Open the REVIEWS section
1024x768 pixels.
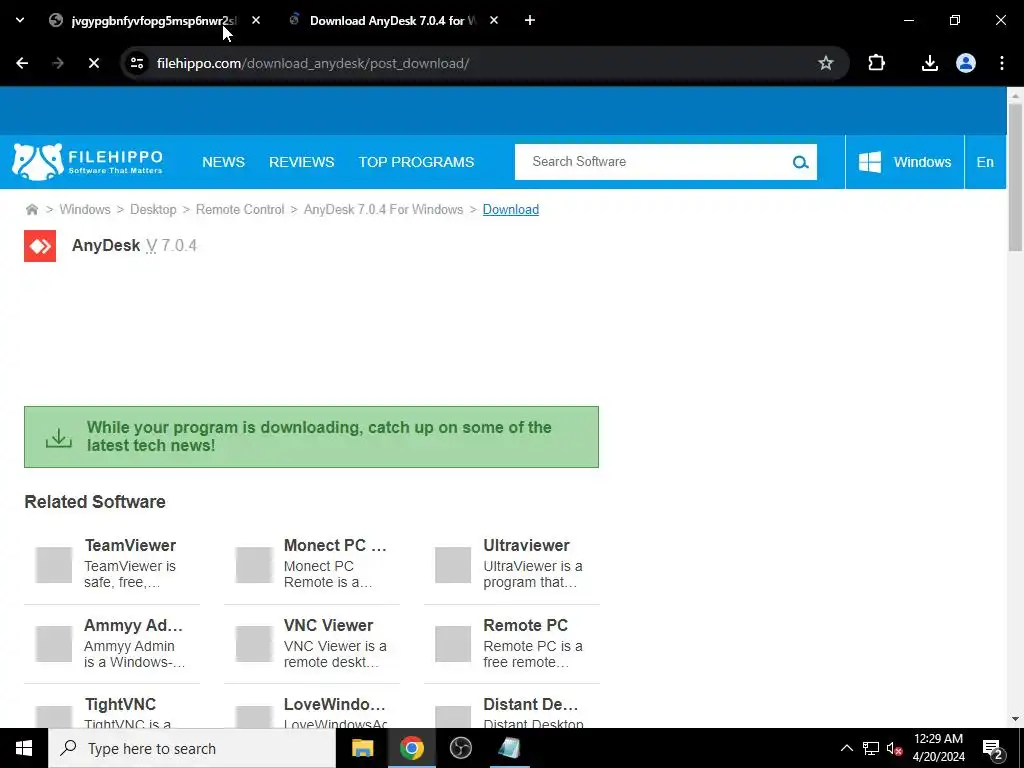(x=302, y=162)
